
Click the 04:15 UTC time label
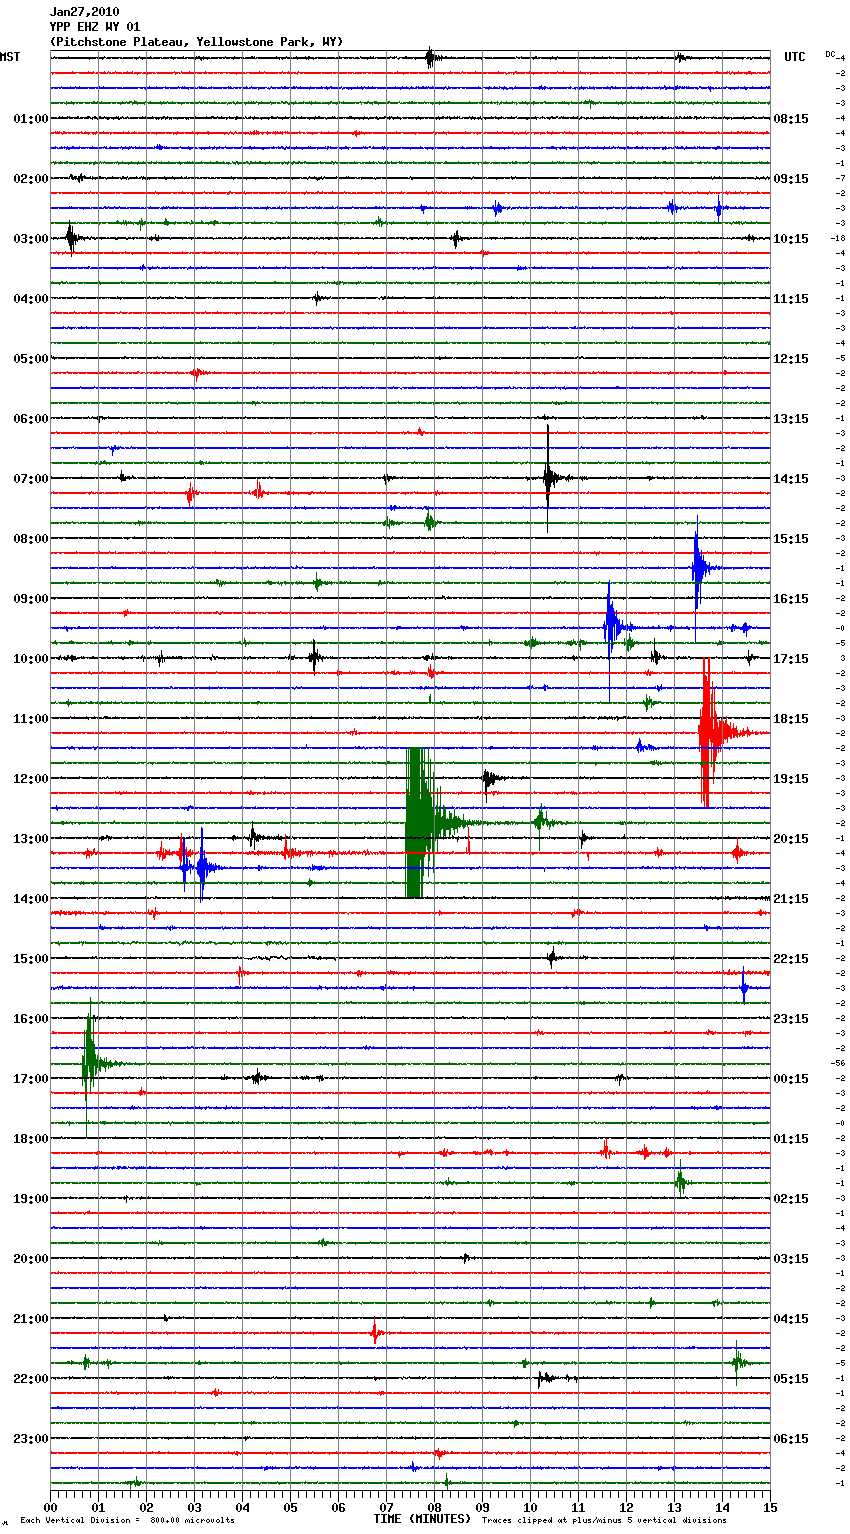[791, 1319]
